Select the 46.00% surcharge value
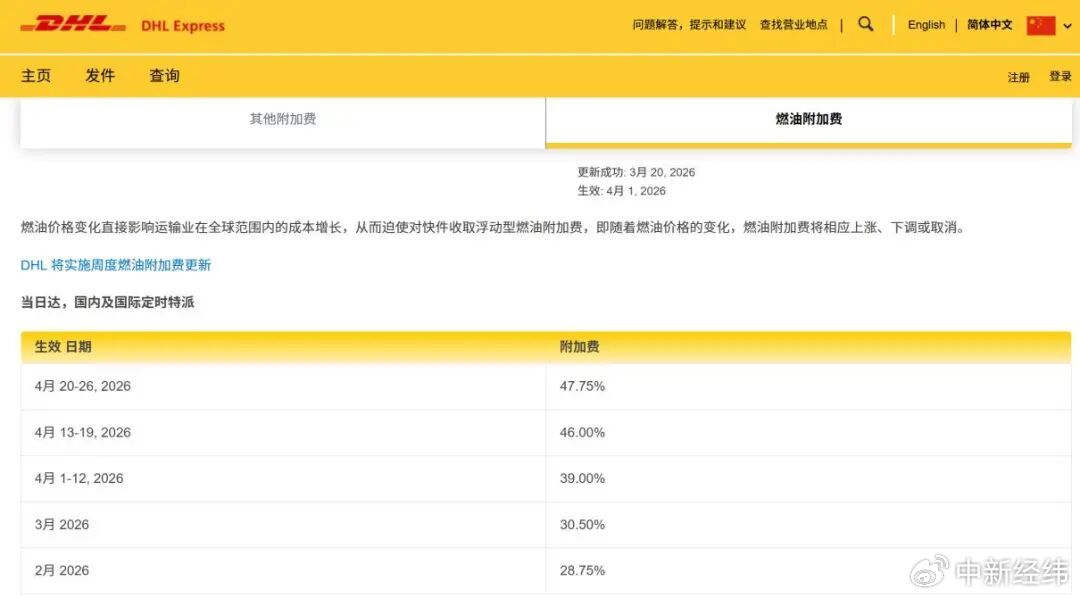1080x598 pixels. pos(582,433)
